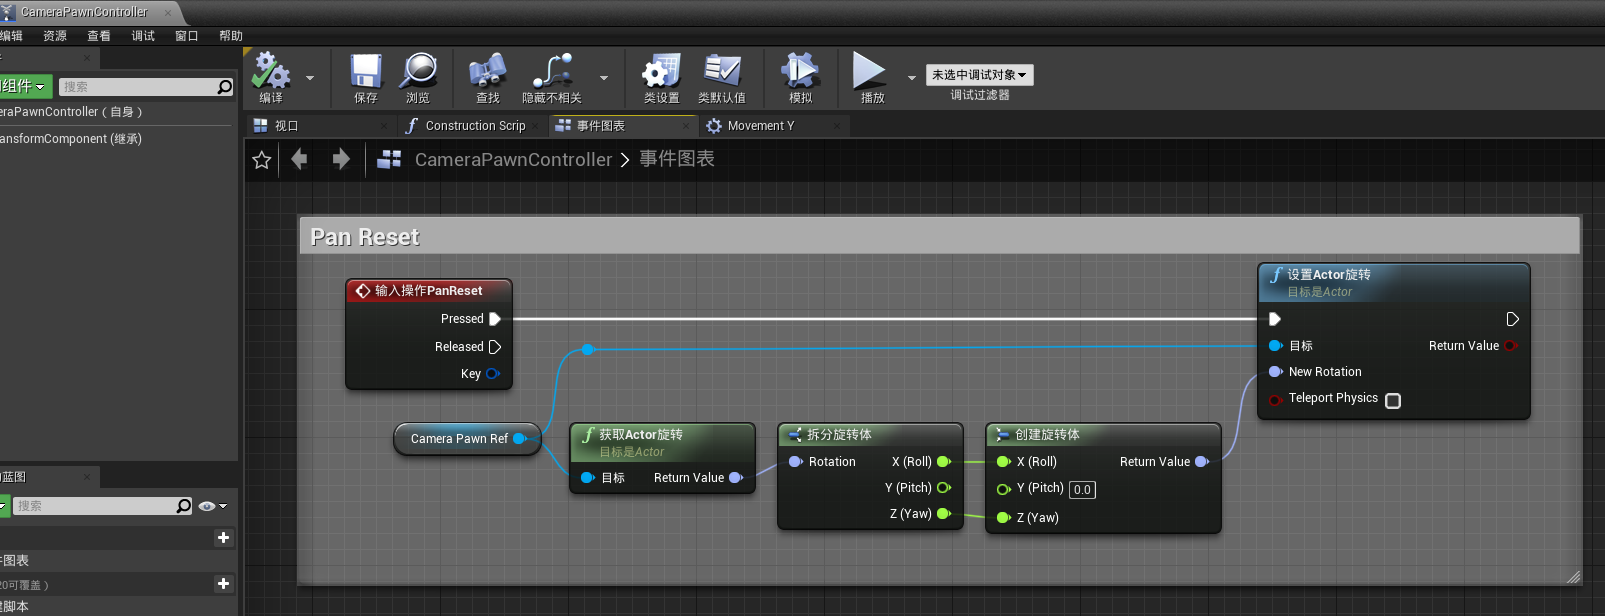Open the 查看 menu
The height and width of the screenshot is (616, 1605).
click(99, 36)
